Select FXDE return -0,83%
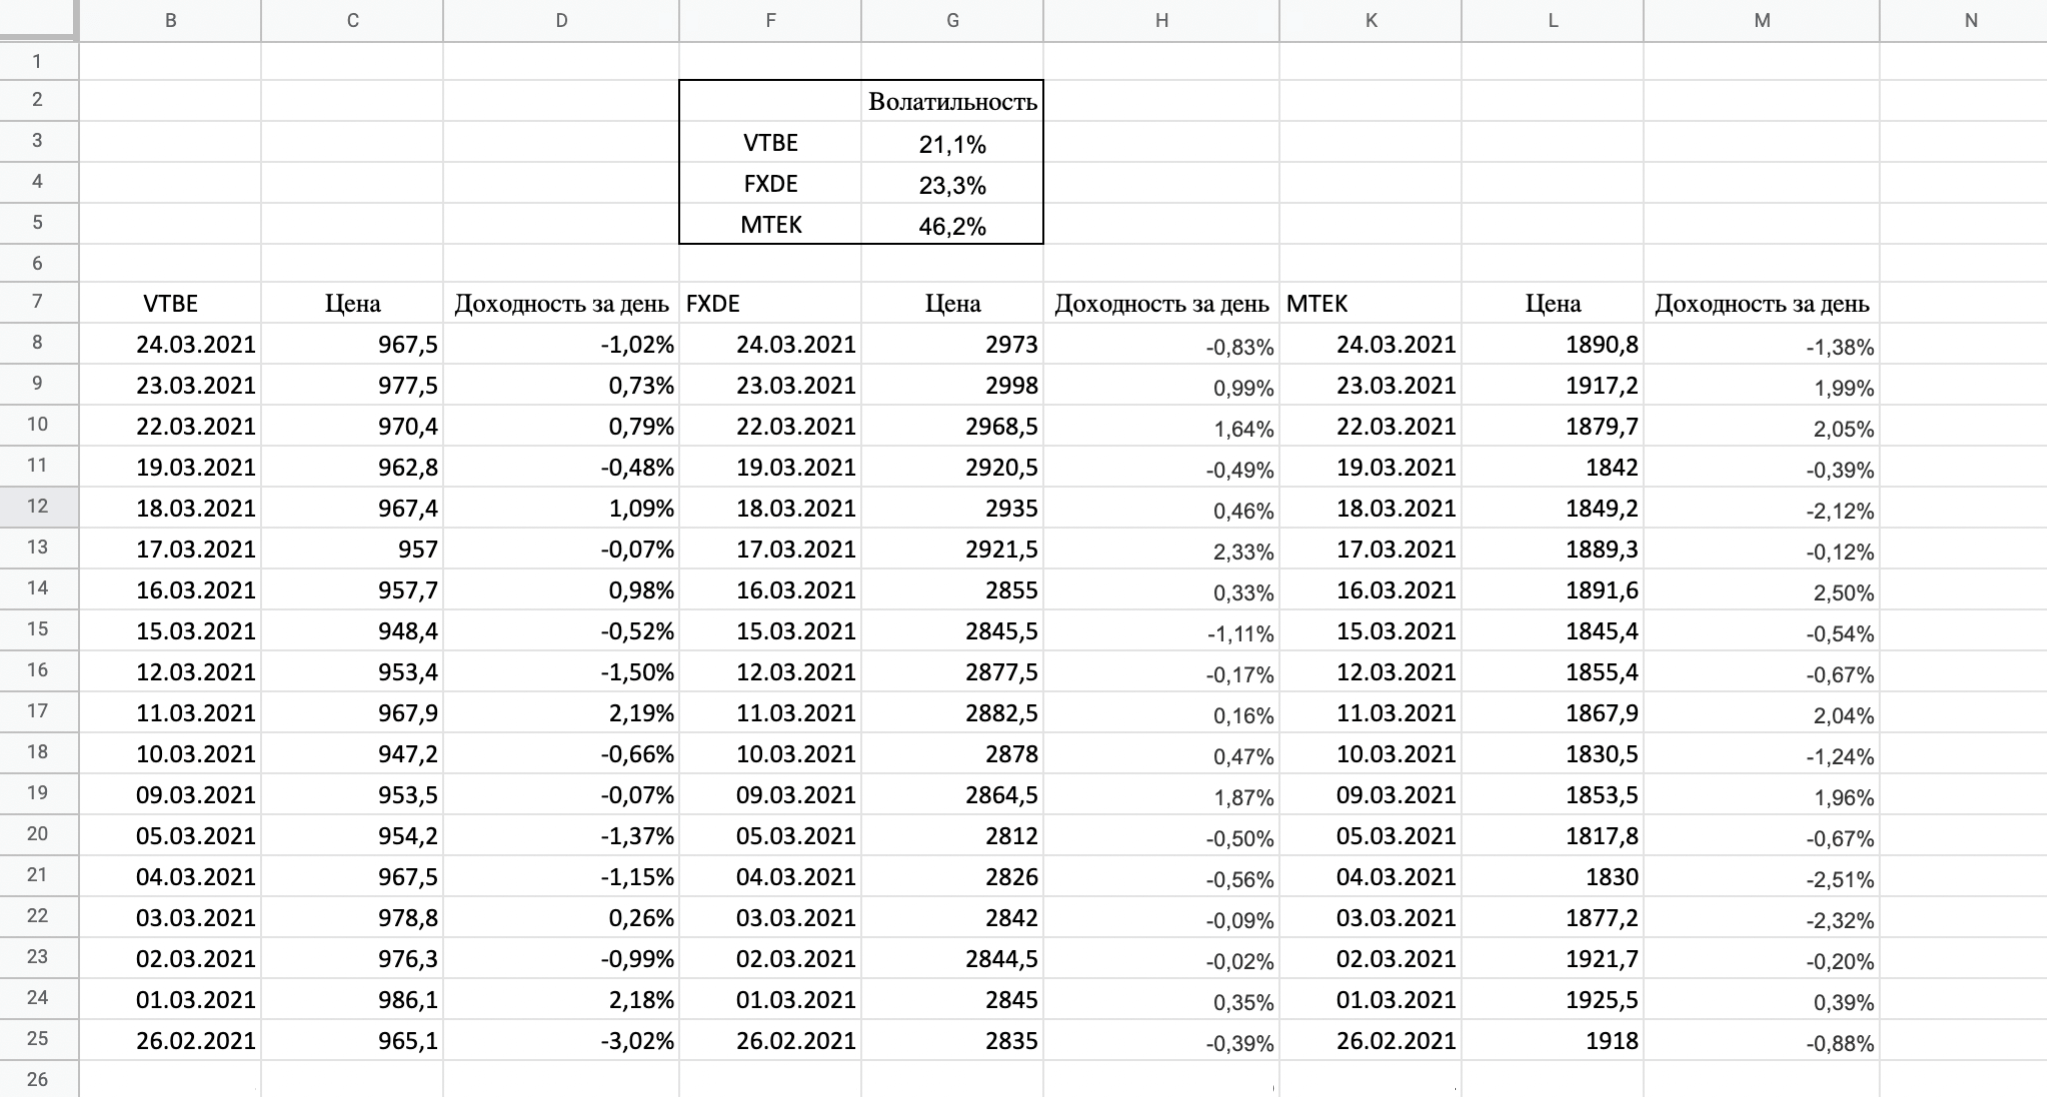 pyautogui.click(x=1161, y=344)
